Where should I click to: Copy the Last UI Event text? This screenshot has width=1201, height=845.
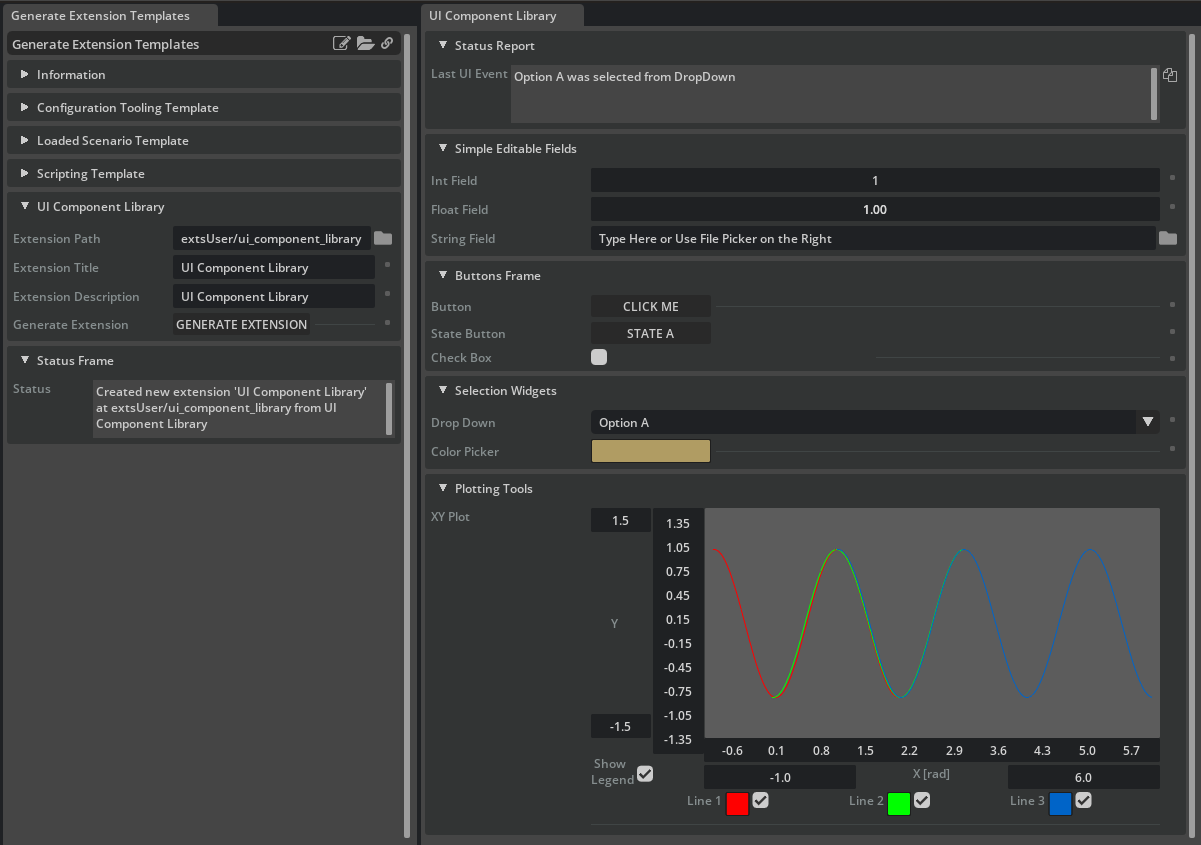tap(1169, 75)
